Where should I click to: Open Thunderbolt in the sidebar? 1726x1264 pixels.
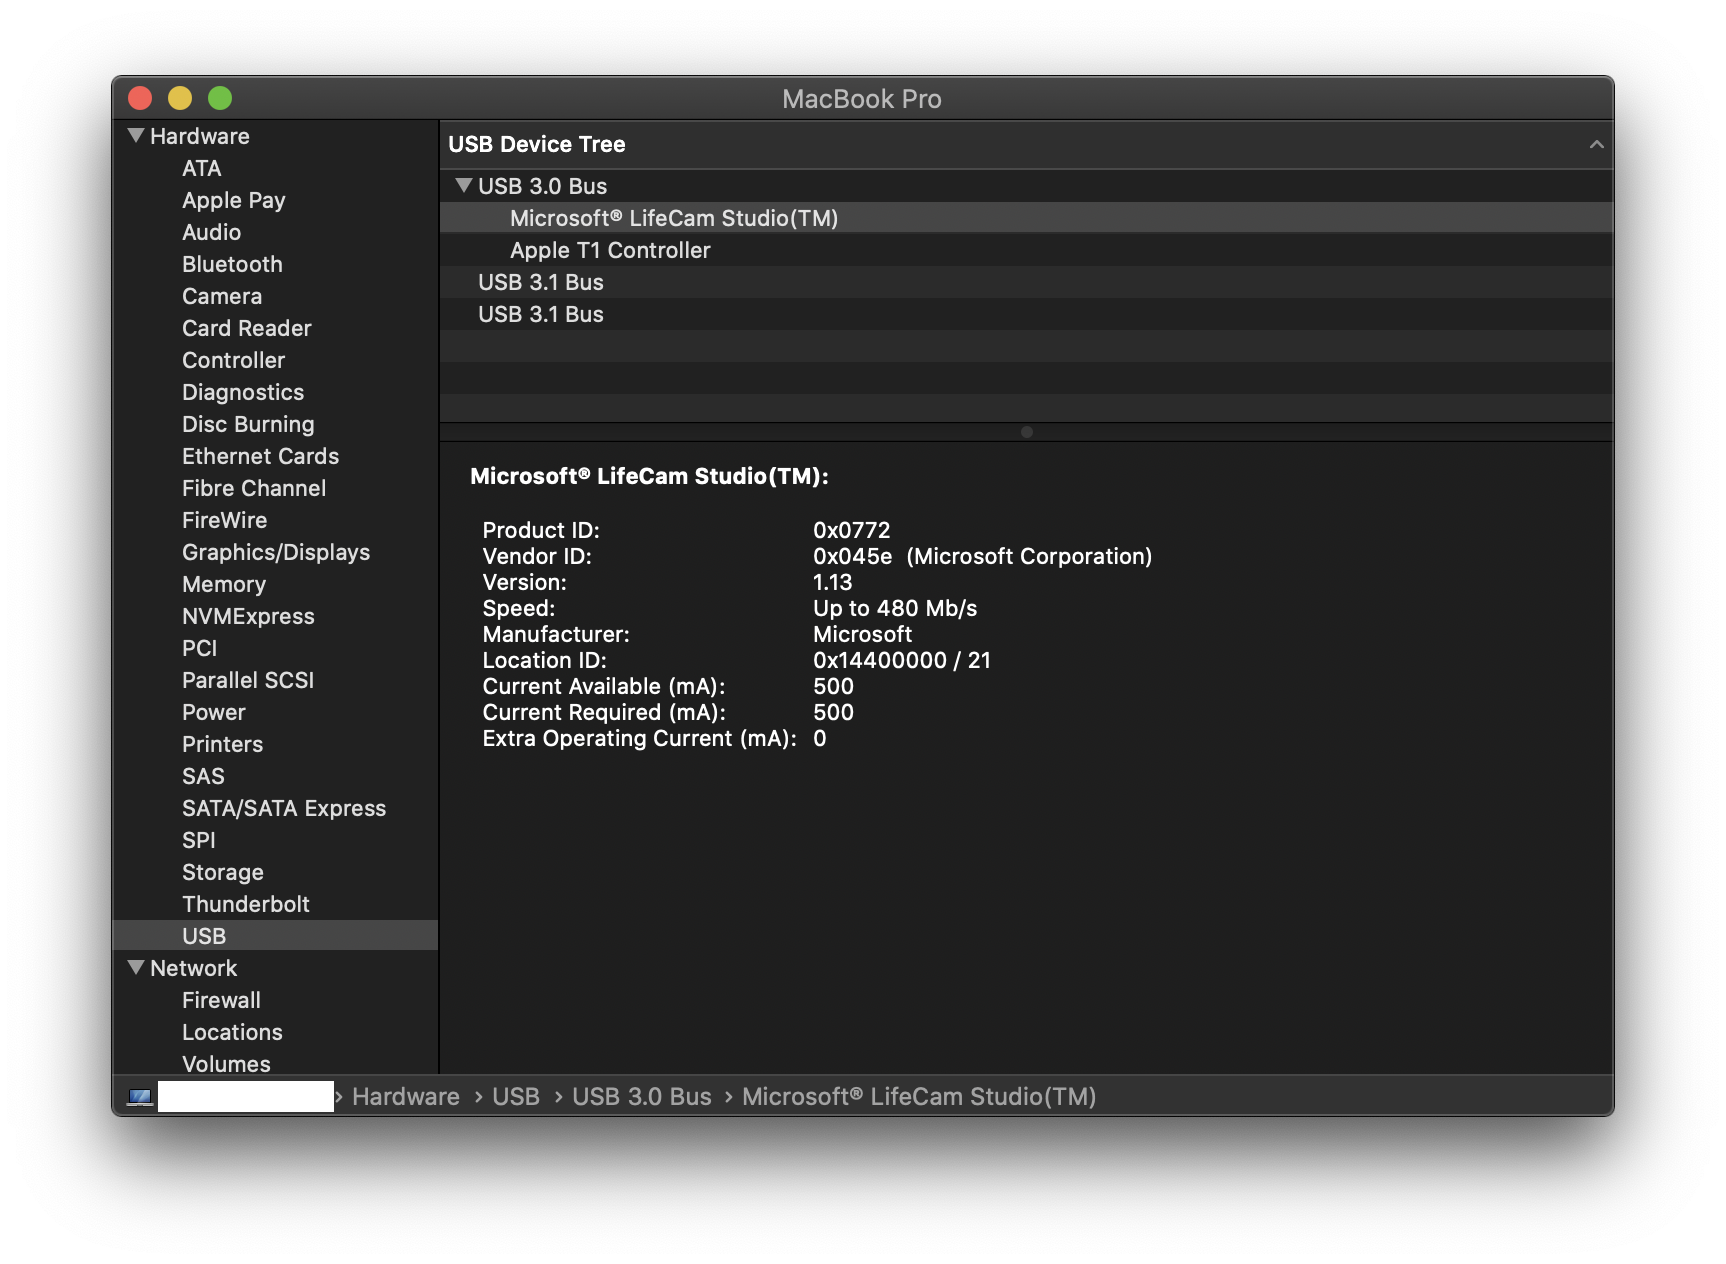(246, 904)
